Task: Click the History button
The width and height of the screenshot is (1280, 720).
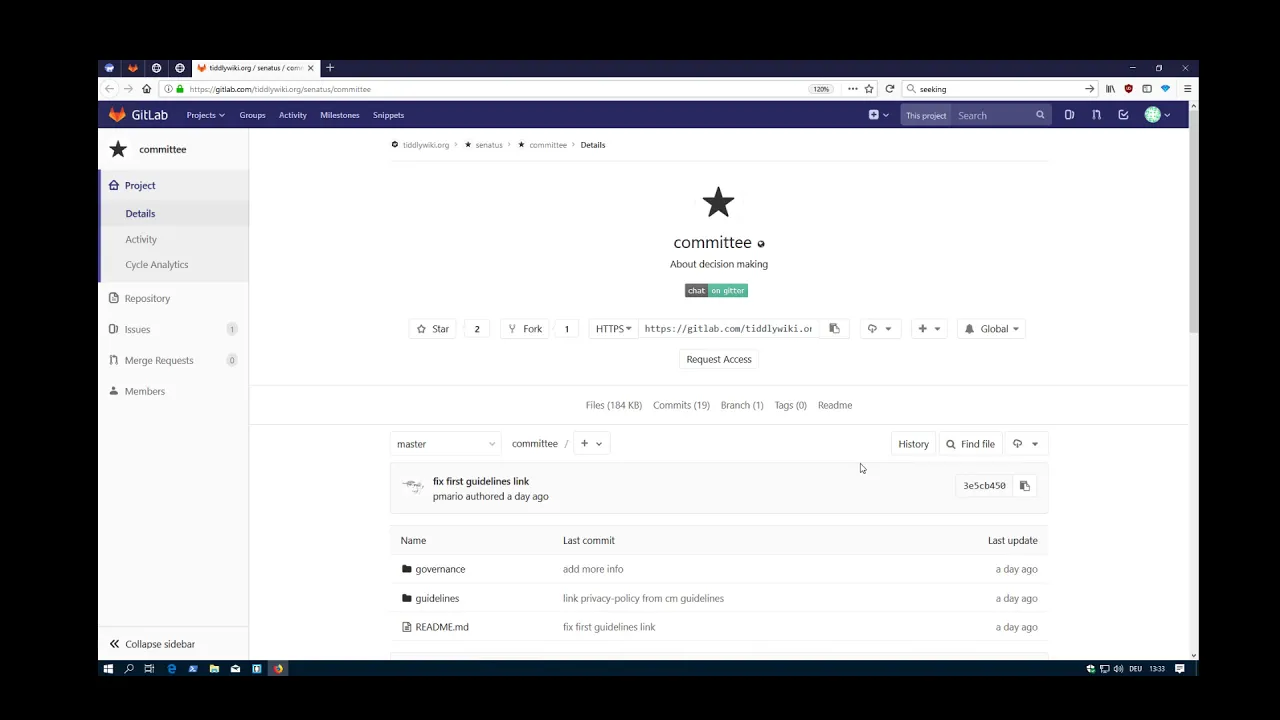Action: [913, 444]
